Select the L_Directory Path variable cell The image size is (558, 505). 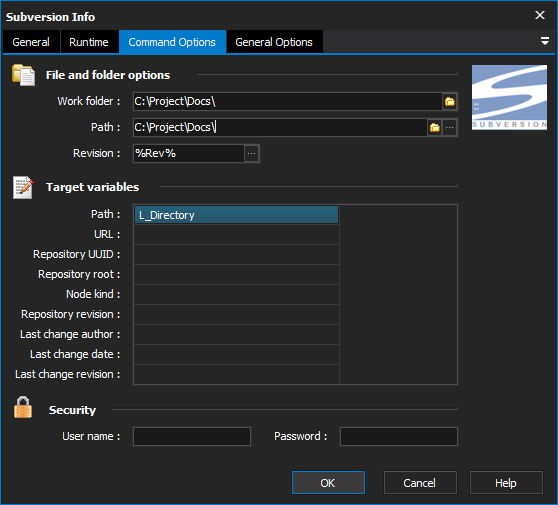click(236, 215)
